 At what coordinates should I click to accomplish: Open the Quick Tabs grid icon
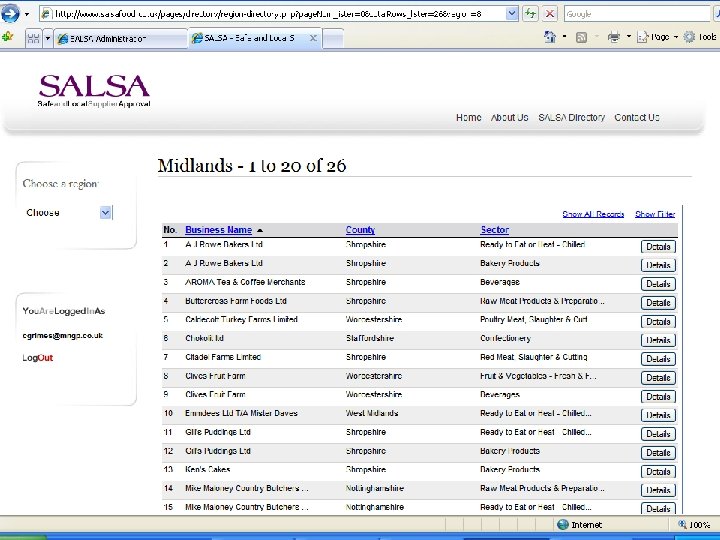click(x=33, y=38)
